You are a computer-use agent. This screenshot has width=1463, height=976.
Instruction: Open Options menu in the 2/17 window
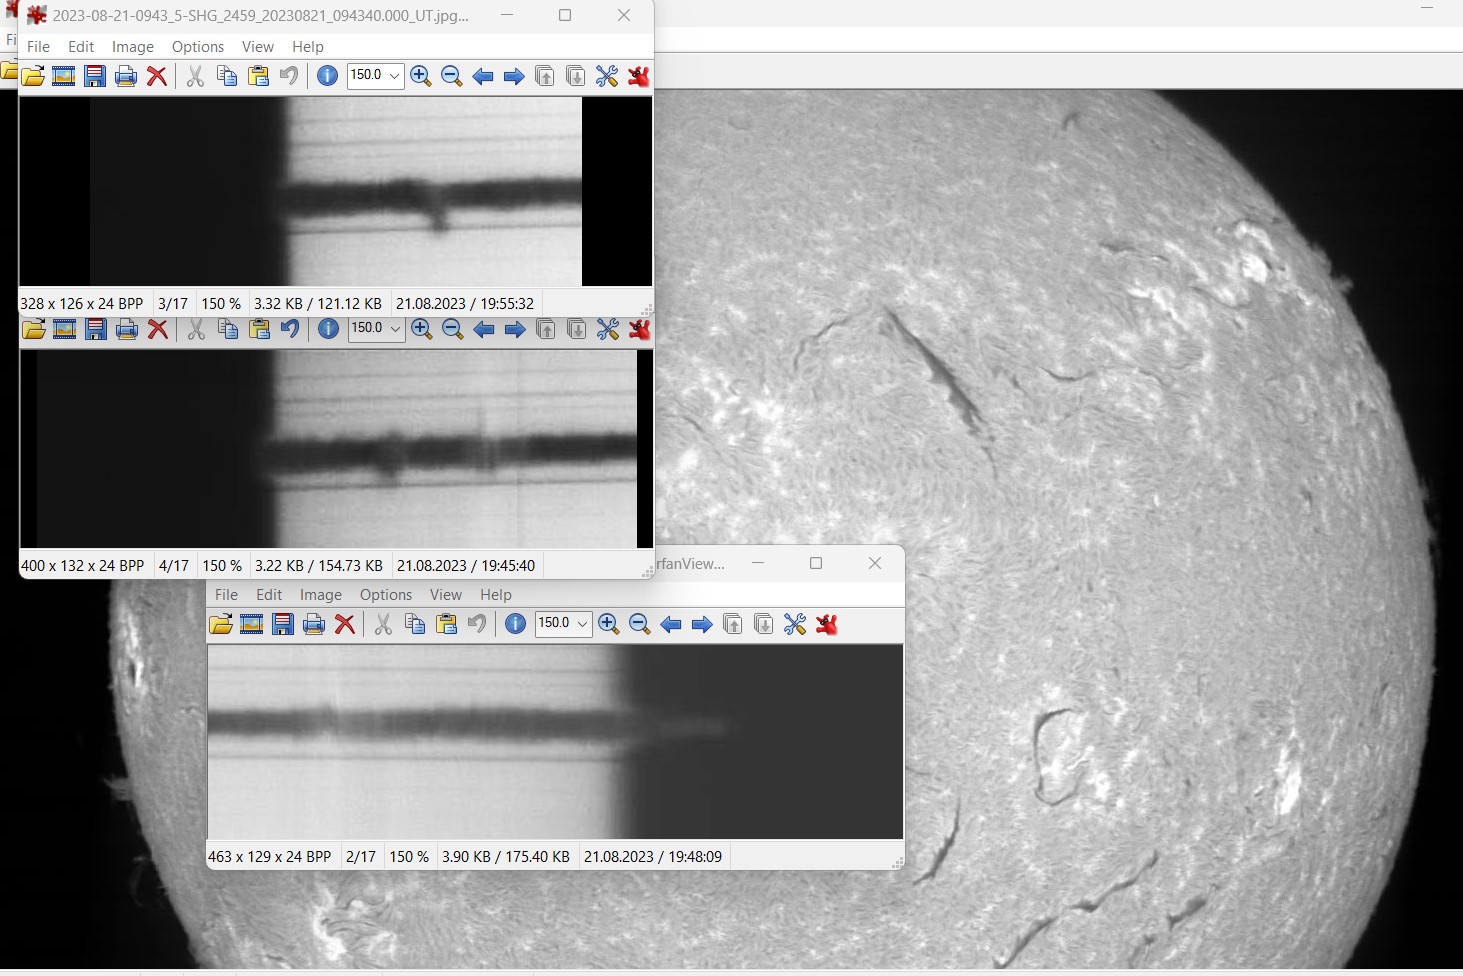point(386,595)
